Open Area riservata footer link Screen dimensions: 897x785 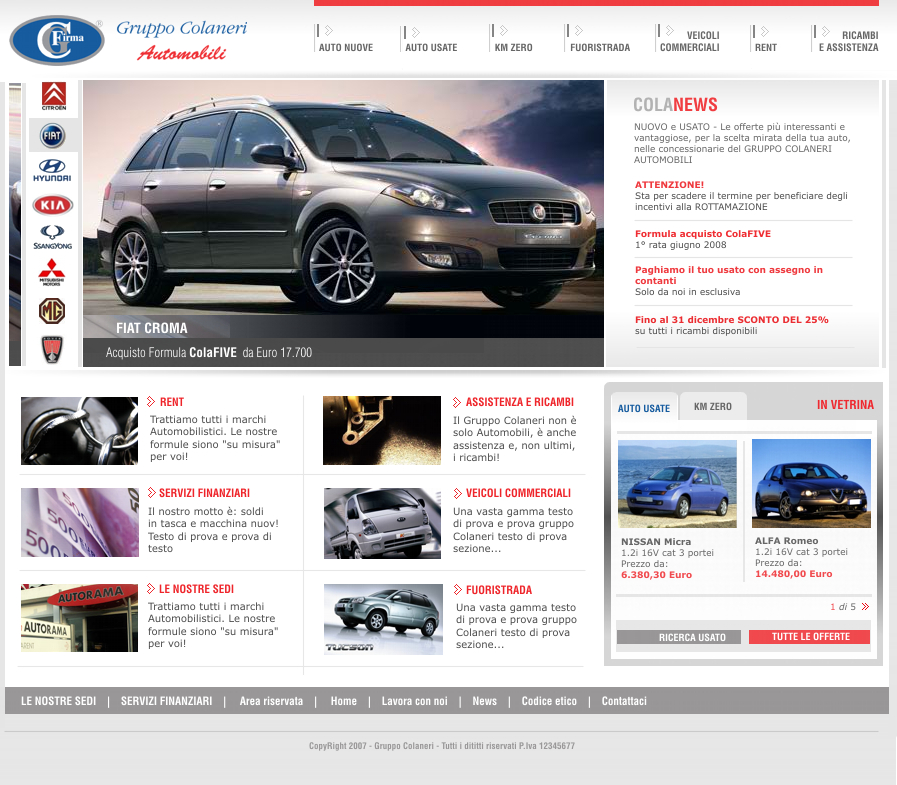point(271,701)
